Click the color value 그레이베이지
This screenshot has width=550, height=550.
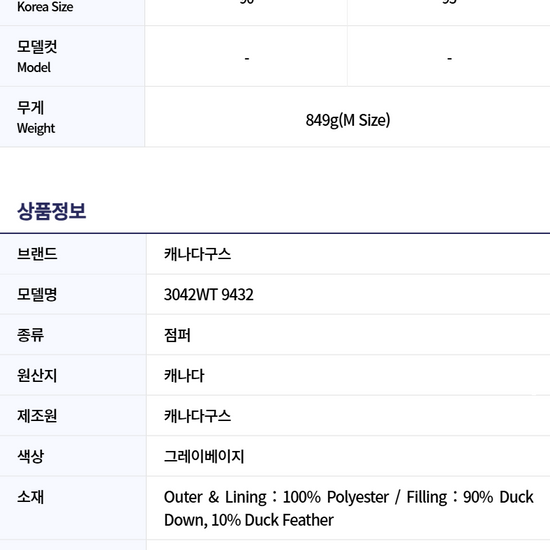204,456
